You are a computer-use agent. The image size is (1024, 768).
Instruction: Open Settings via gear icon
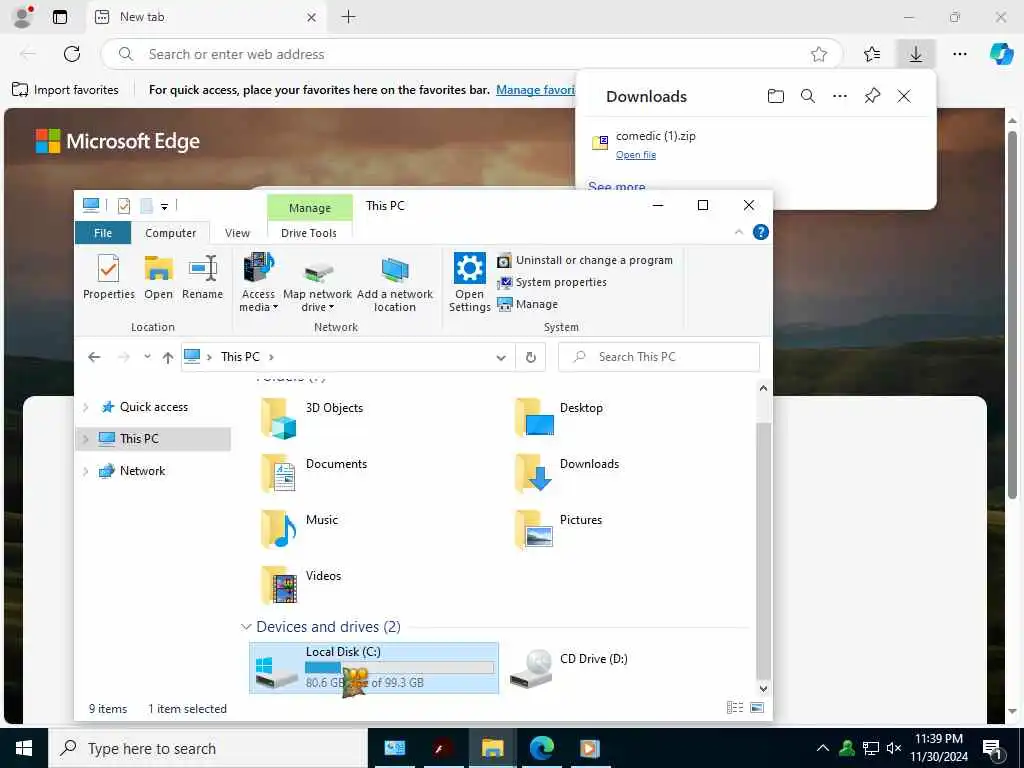click(470, 282)
